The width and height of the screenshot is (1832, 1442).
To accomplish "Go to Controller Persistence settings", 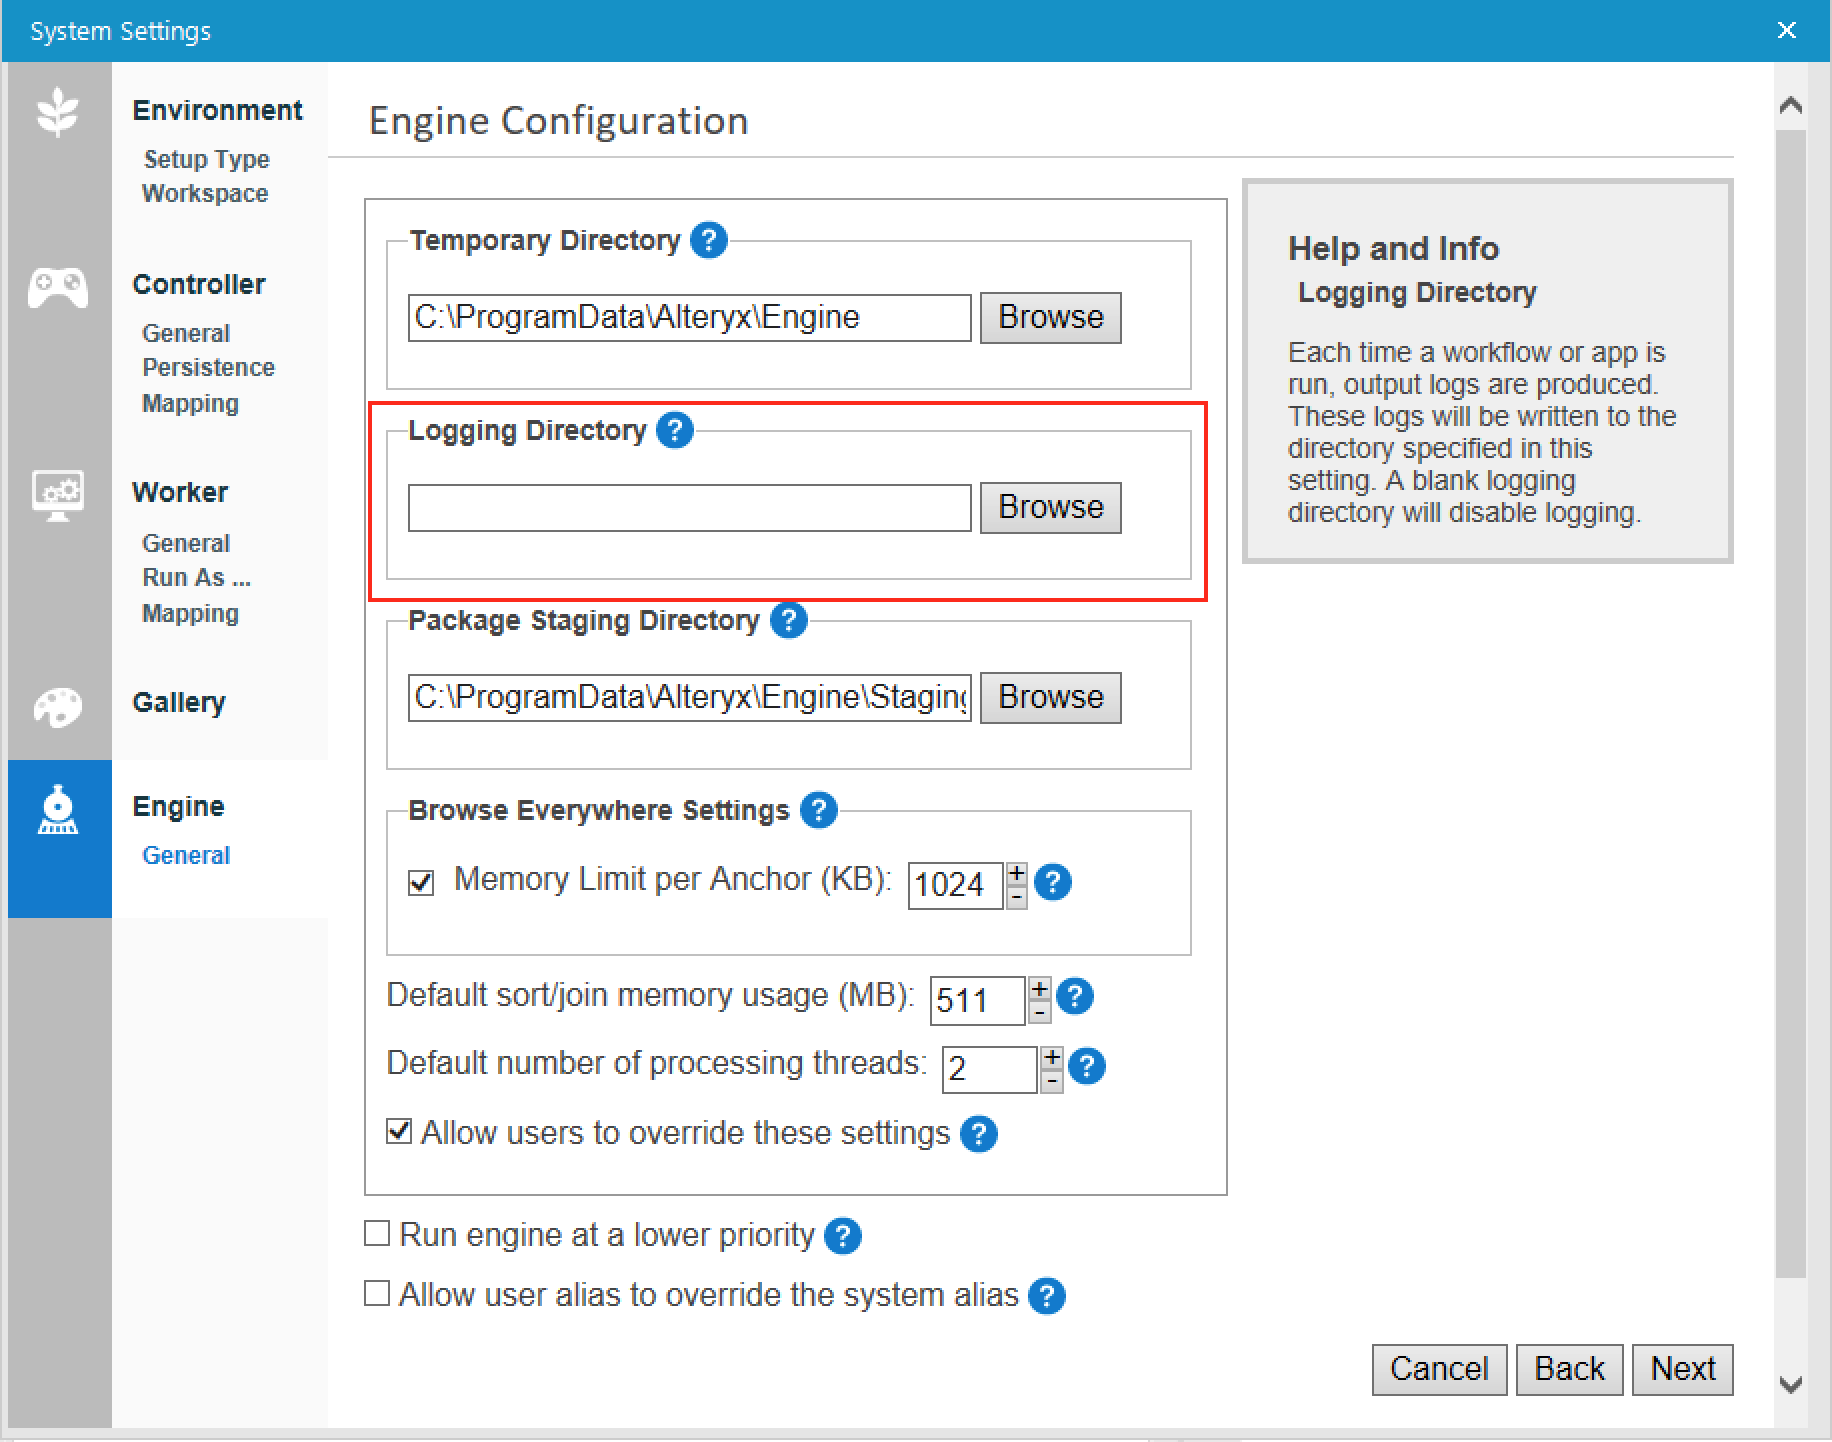I will click(x=208, y=367).
